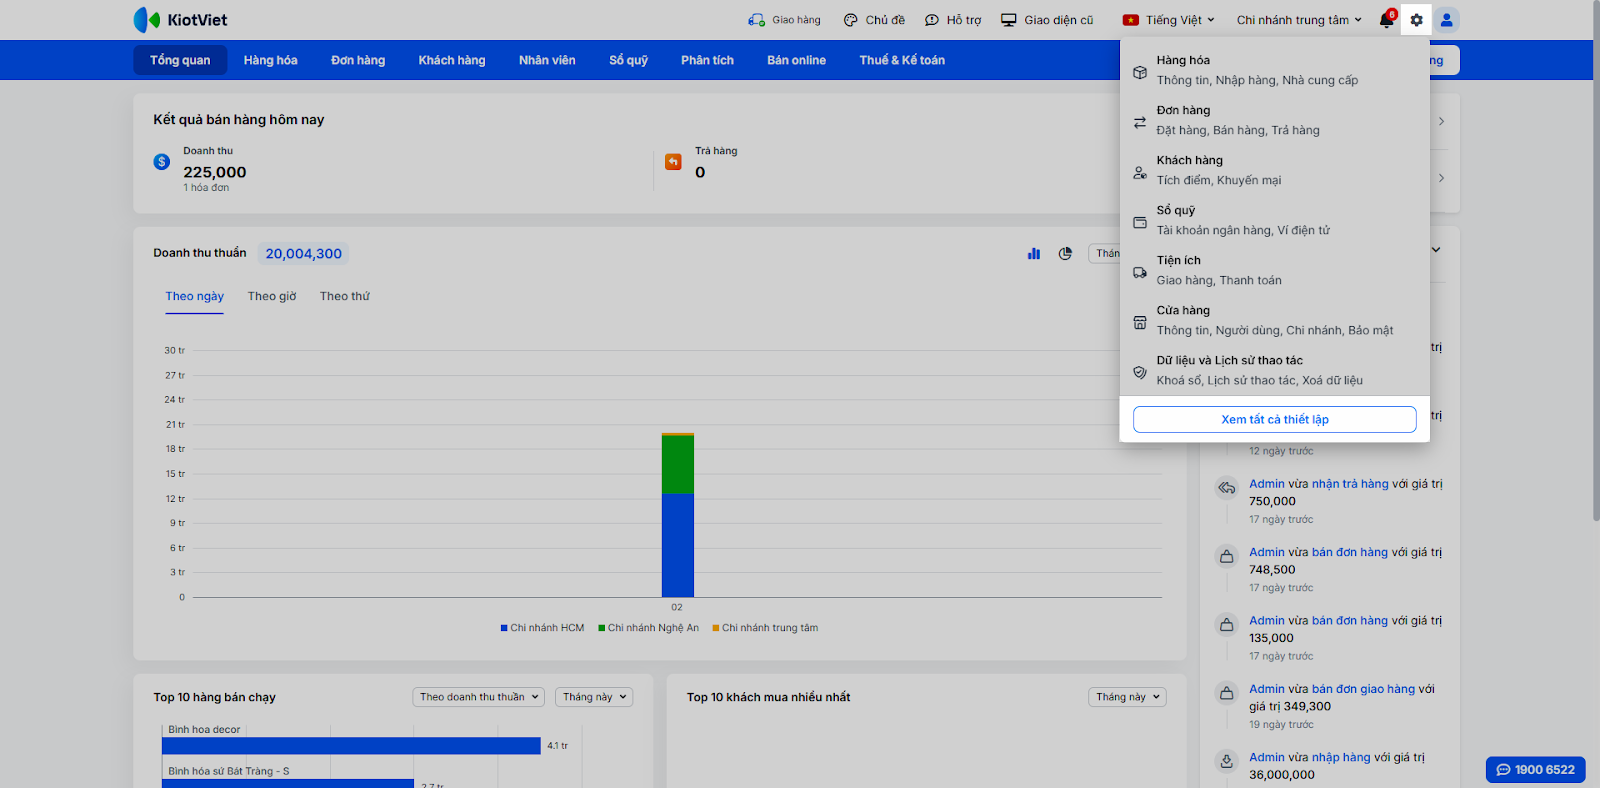Click the Đơn hàng swap arrows icon

click(1140, 122)
